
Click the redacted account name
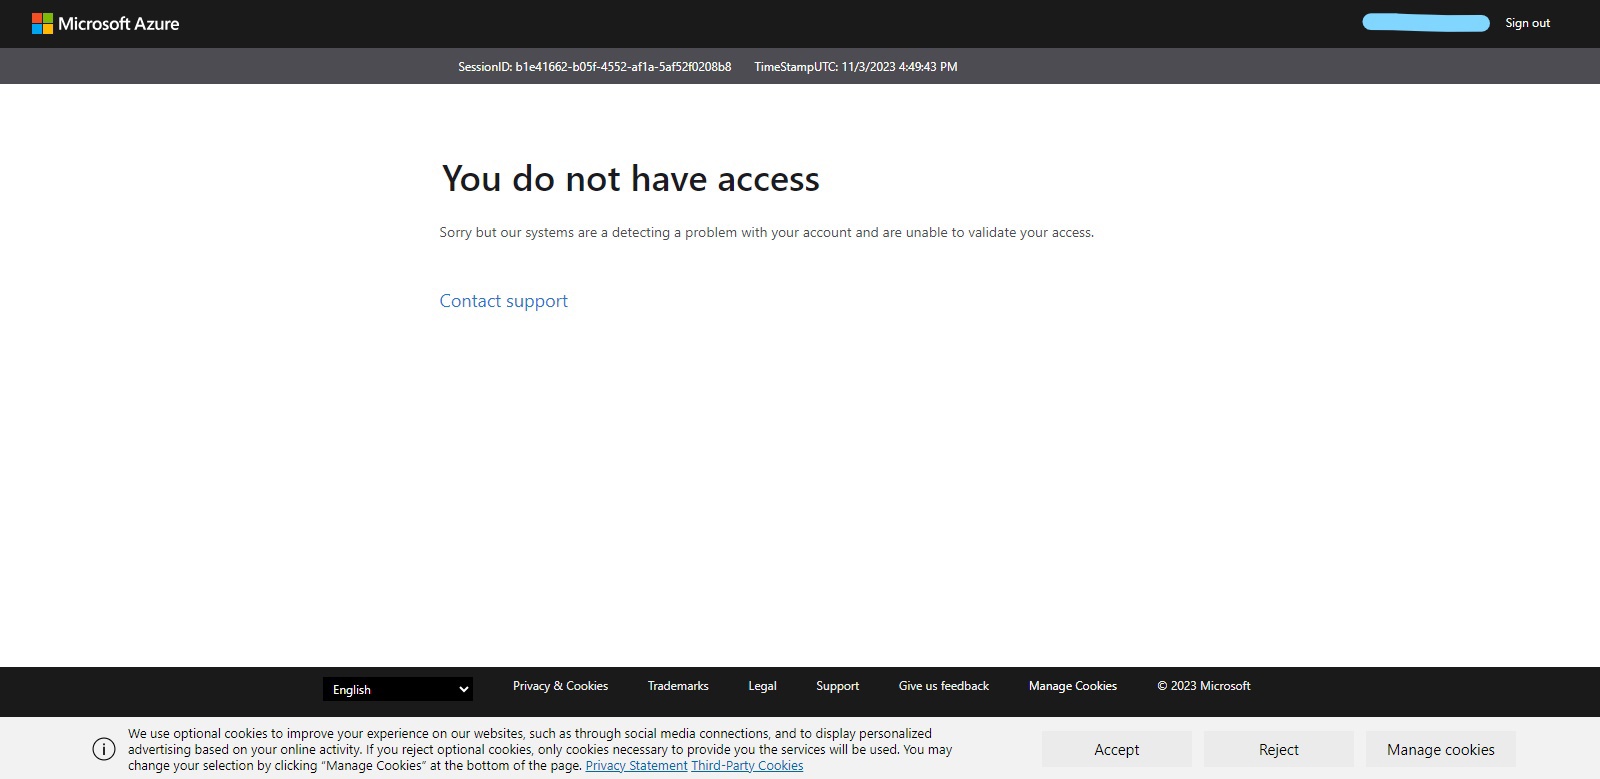point(1426,23)
